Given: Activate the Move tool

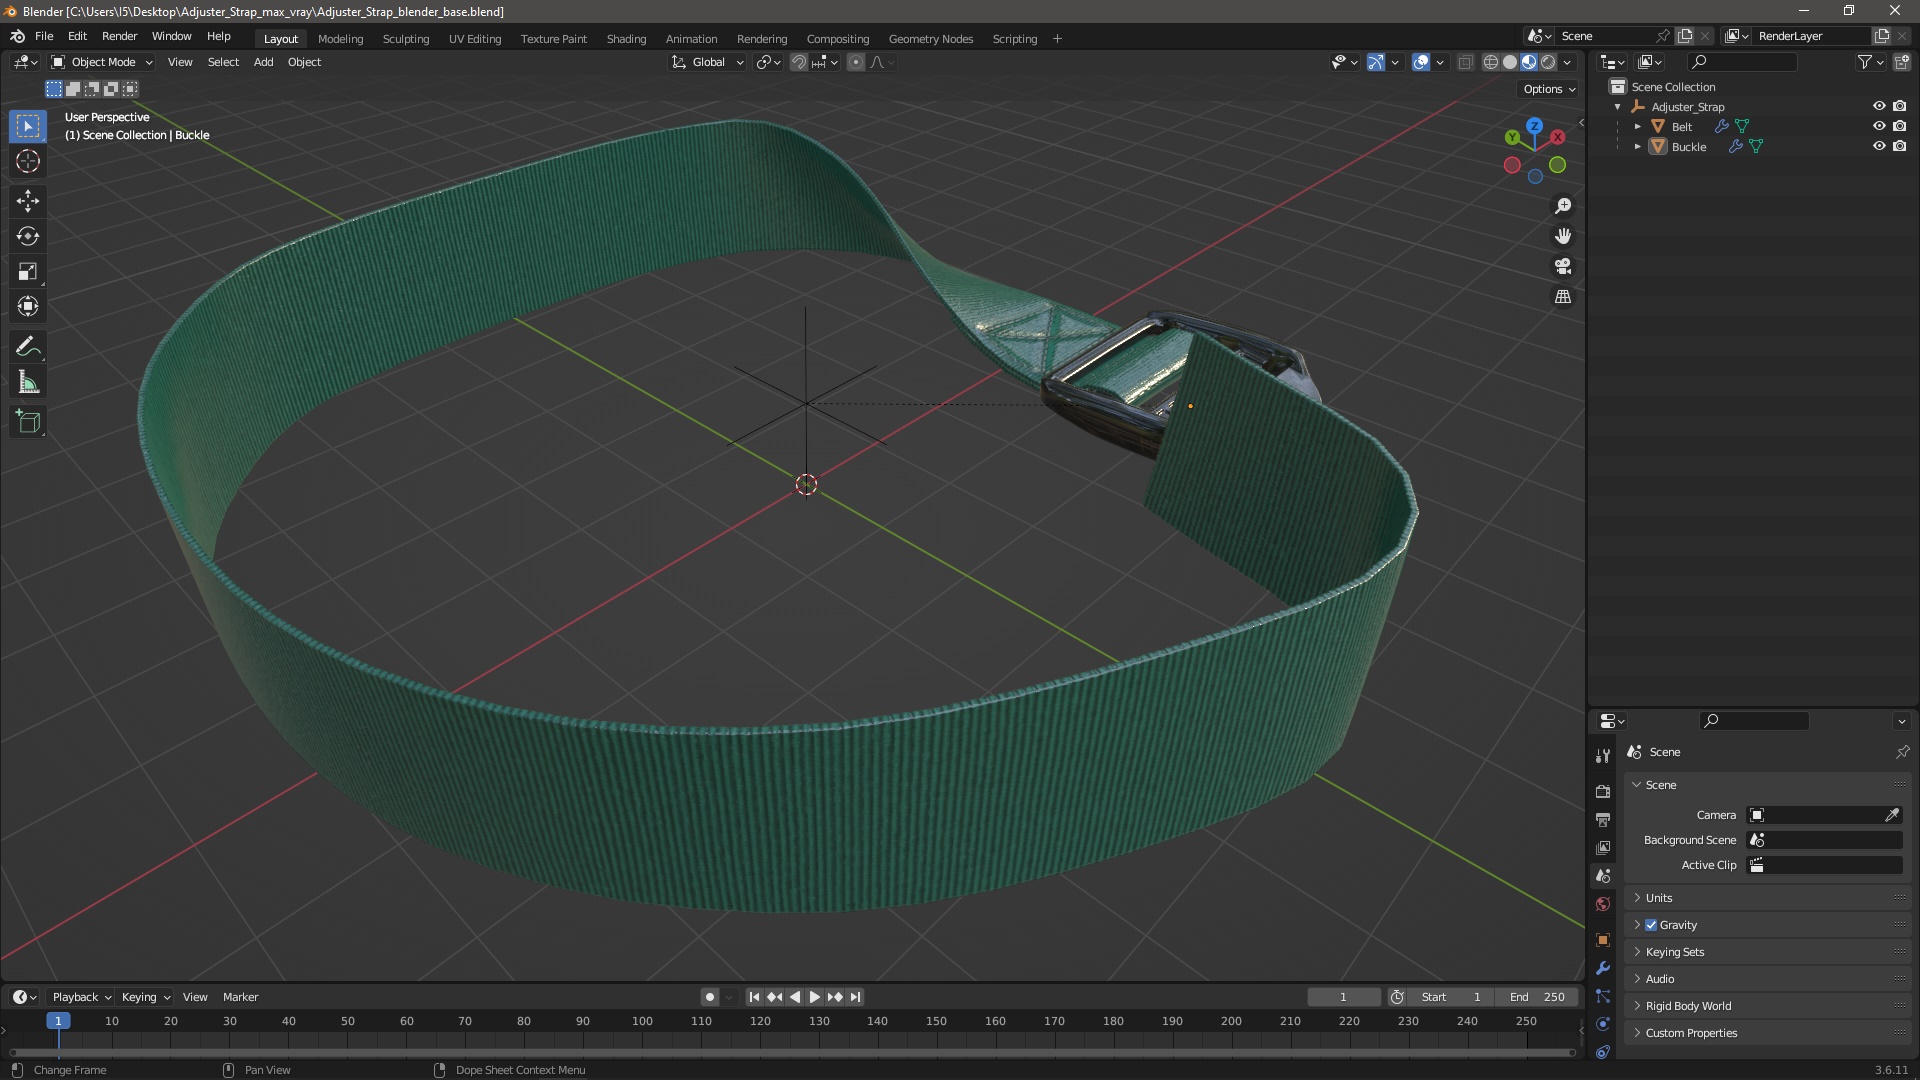Looking at the screenshot, I should coord(28,201).
